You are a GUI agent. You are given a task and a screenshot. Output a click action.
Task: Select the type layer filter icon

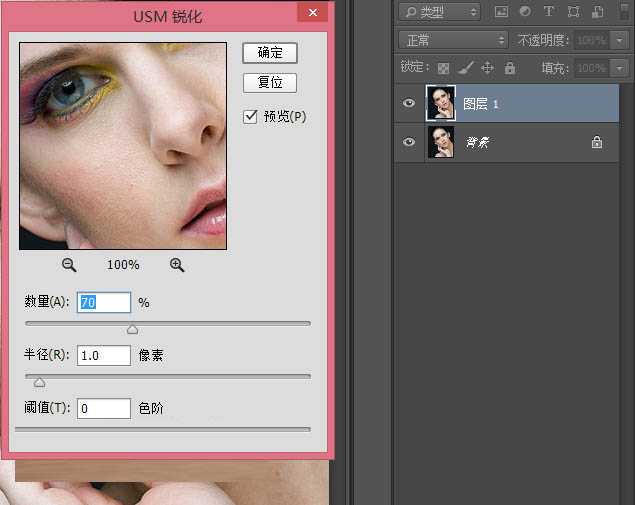pyautogui.click(x=548, y=12)
